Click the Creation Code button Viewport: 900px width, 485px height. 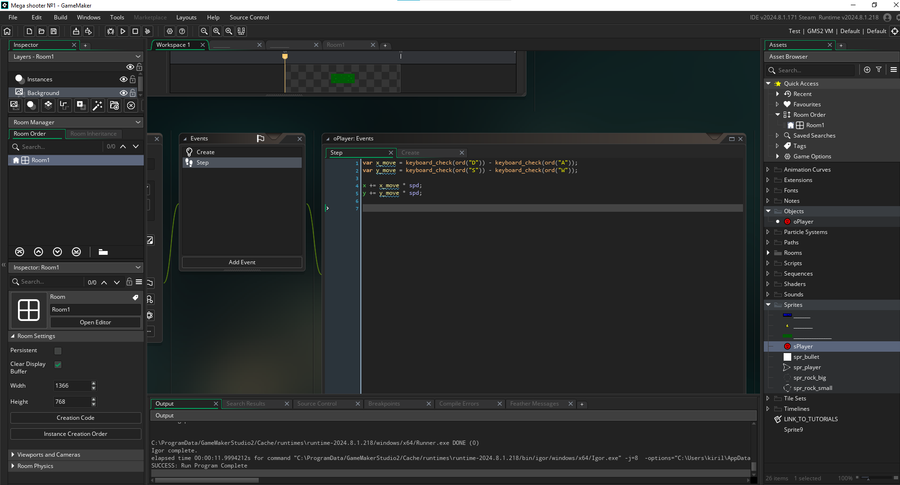(75, 418)
